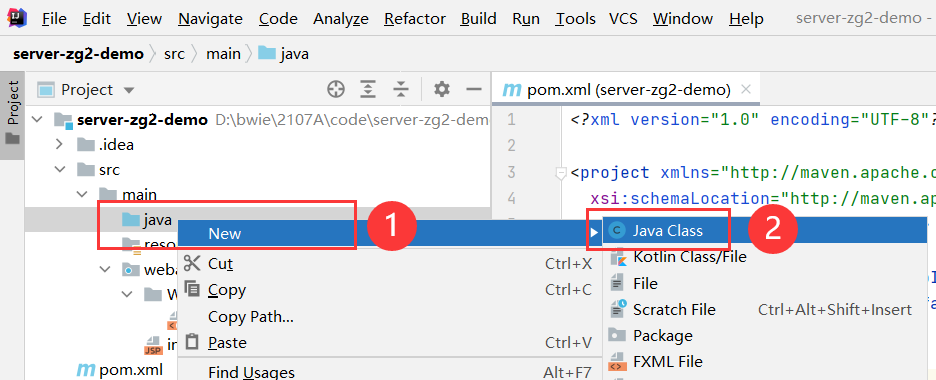Image resolution: width=936 pixels, height=380 pixels.
Task: Toggle the Project tool window sidebar tab
Action: tap(13, 116)
